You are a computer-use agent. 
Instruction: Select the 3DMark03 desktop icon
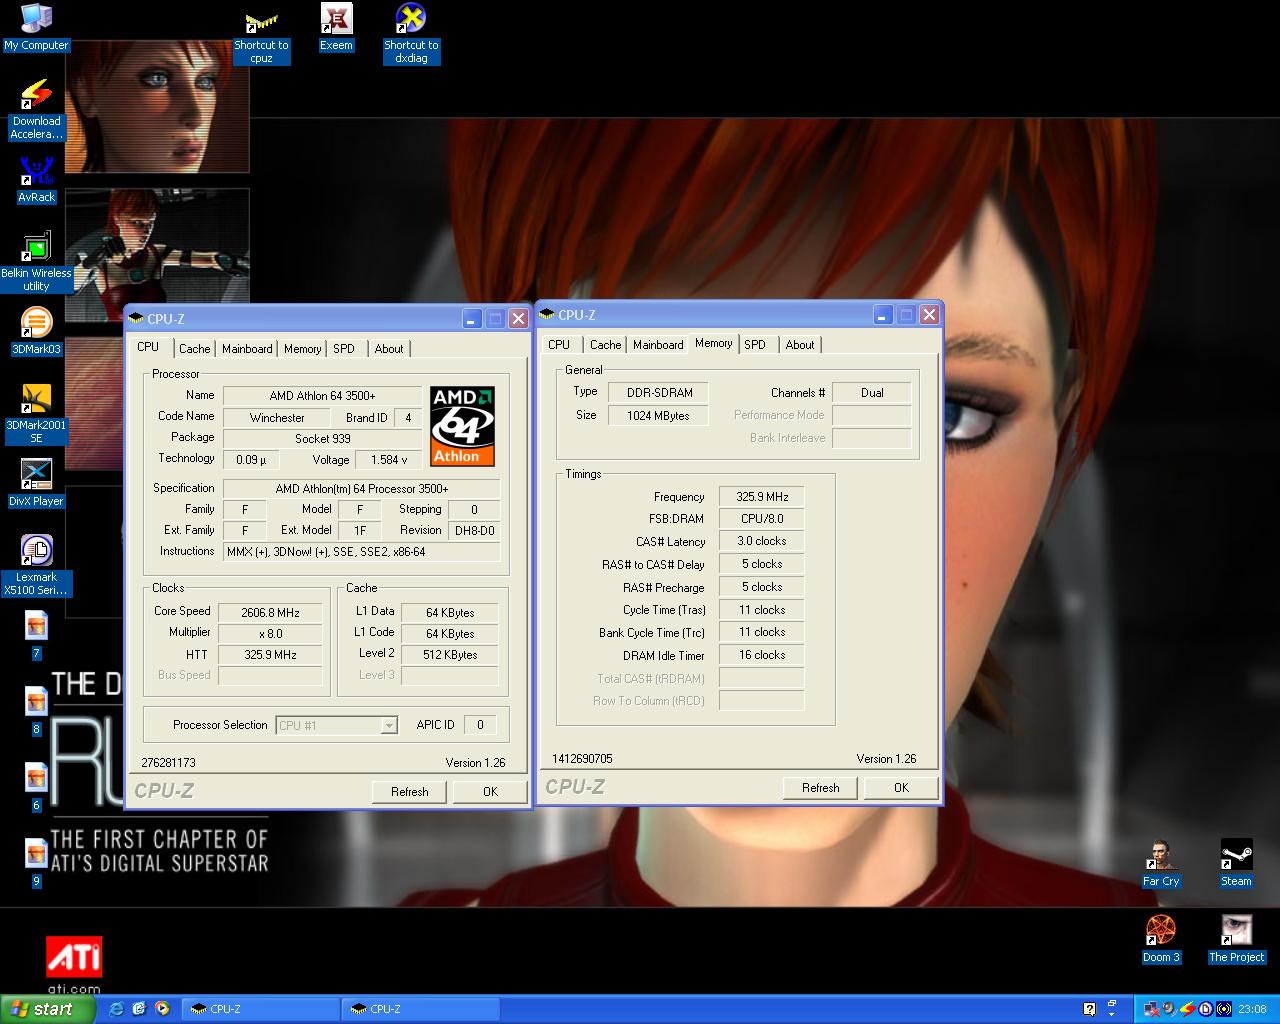[36, 332]
